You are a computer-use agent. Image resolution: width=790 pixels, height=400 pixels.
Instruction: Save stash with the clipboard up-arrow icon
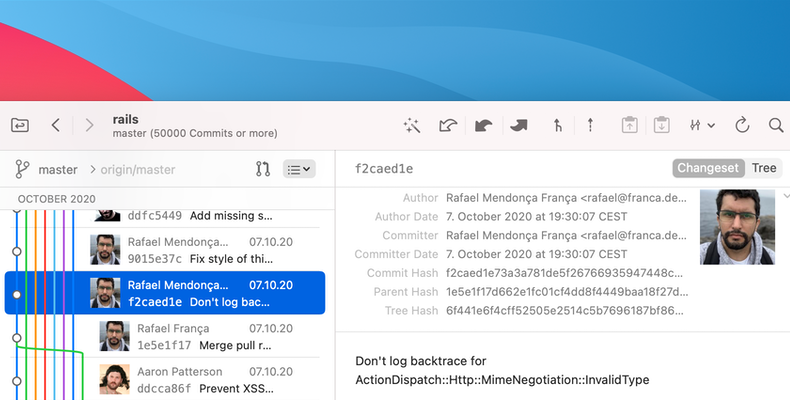click(629, 125)
